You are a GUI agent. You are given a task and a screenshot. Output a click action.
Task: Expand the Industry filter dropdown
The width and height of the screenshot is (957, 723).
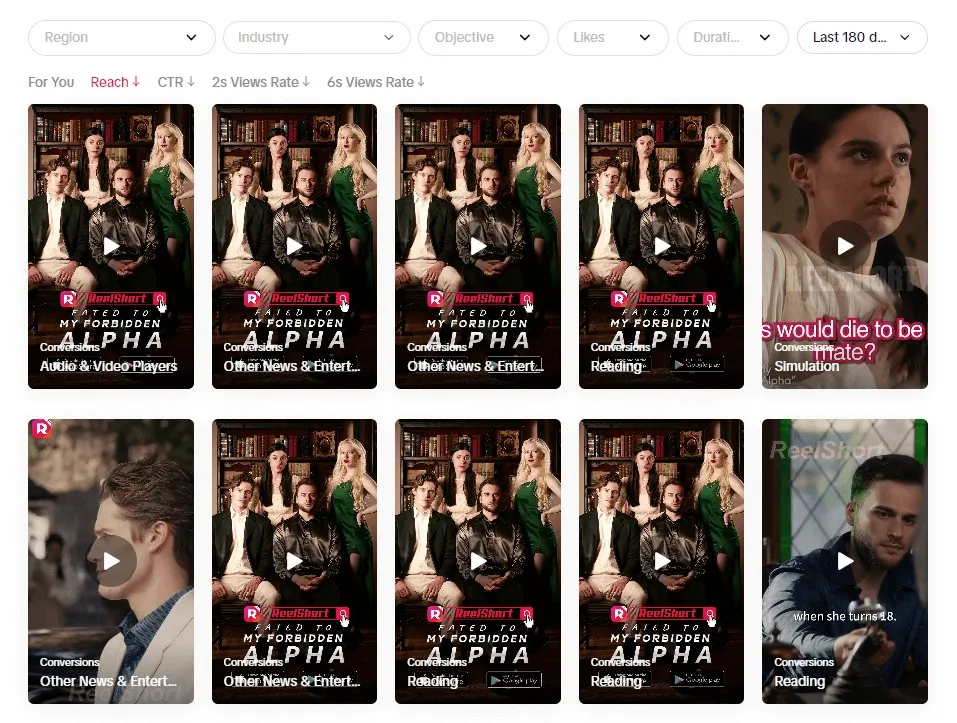316,38
